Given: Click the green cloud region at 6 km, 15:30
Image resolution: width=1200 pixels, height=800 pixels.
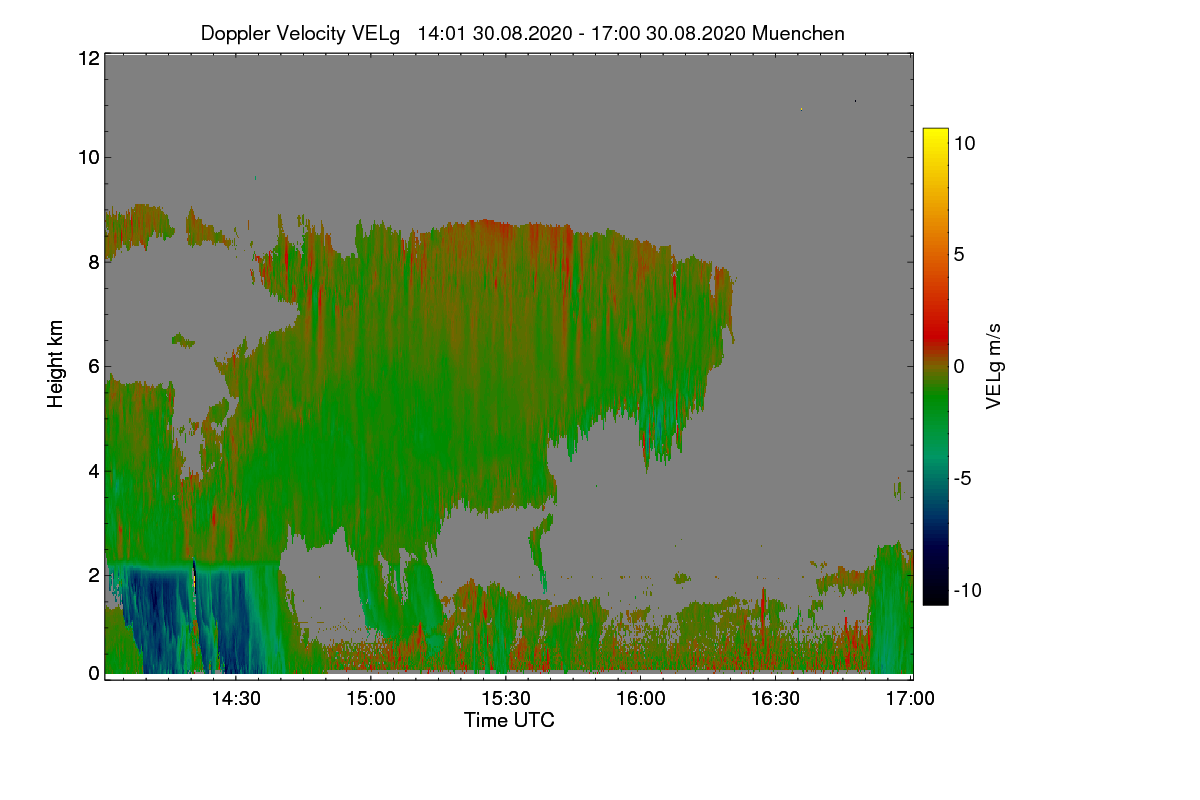Looking at the screenshot, I should tap(505, 366).
